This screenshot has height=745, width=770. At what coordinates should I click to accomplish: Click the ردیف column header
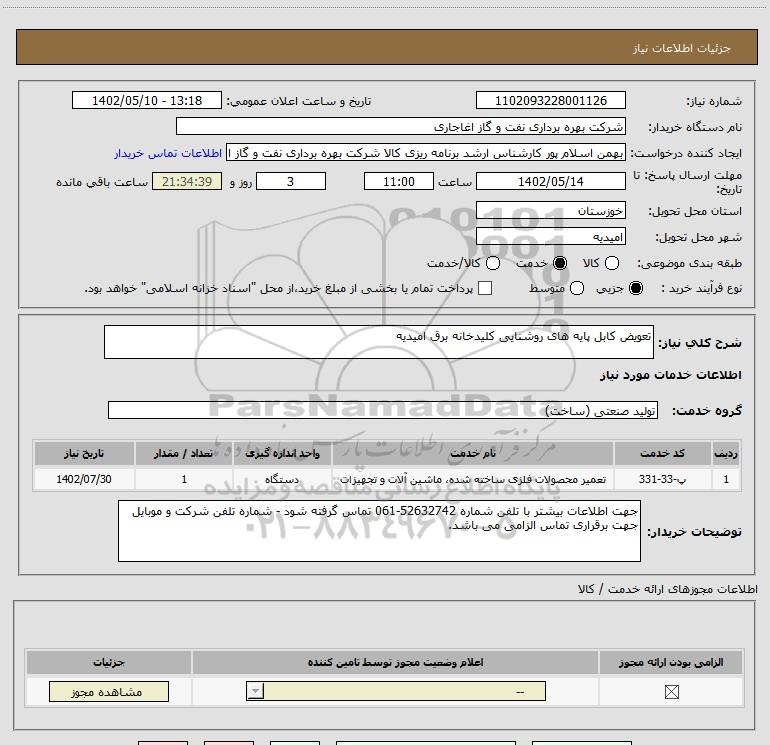[726, 453]
